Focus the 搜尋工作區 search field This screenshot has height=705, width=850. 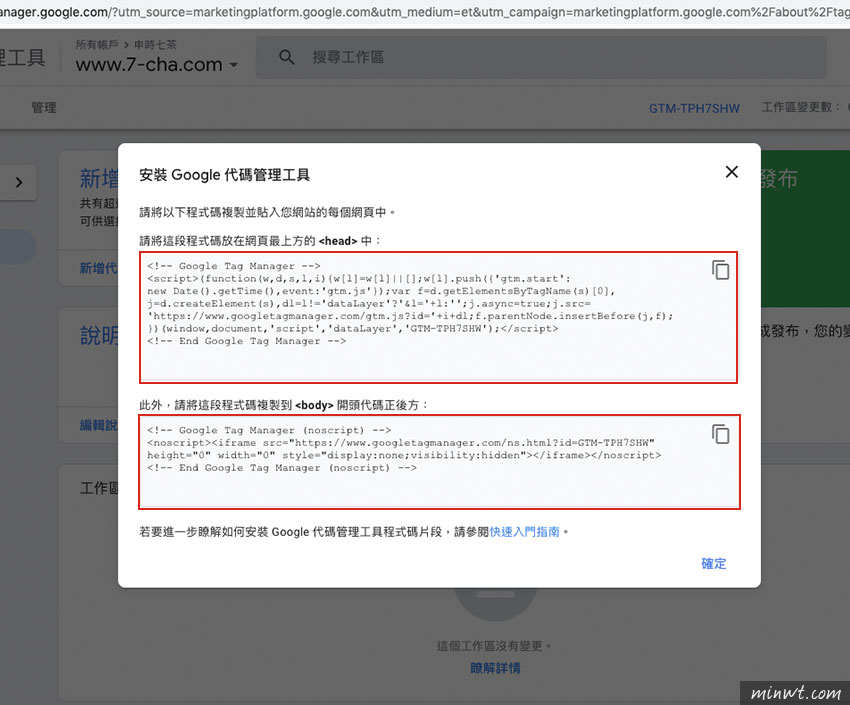click(541, 57)
